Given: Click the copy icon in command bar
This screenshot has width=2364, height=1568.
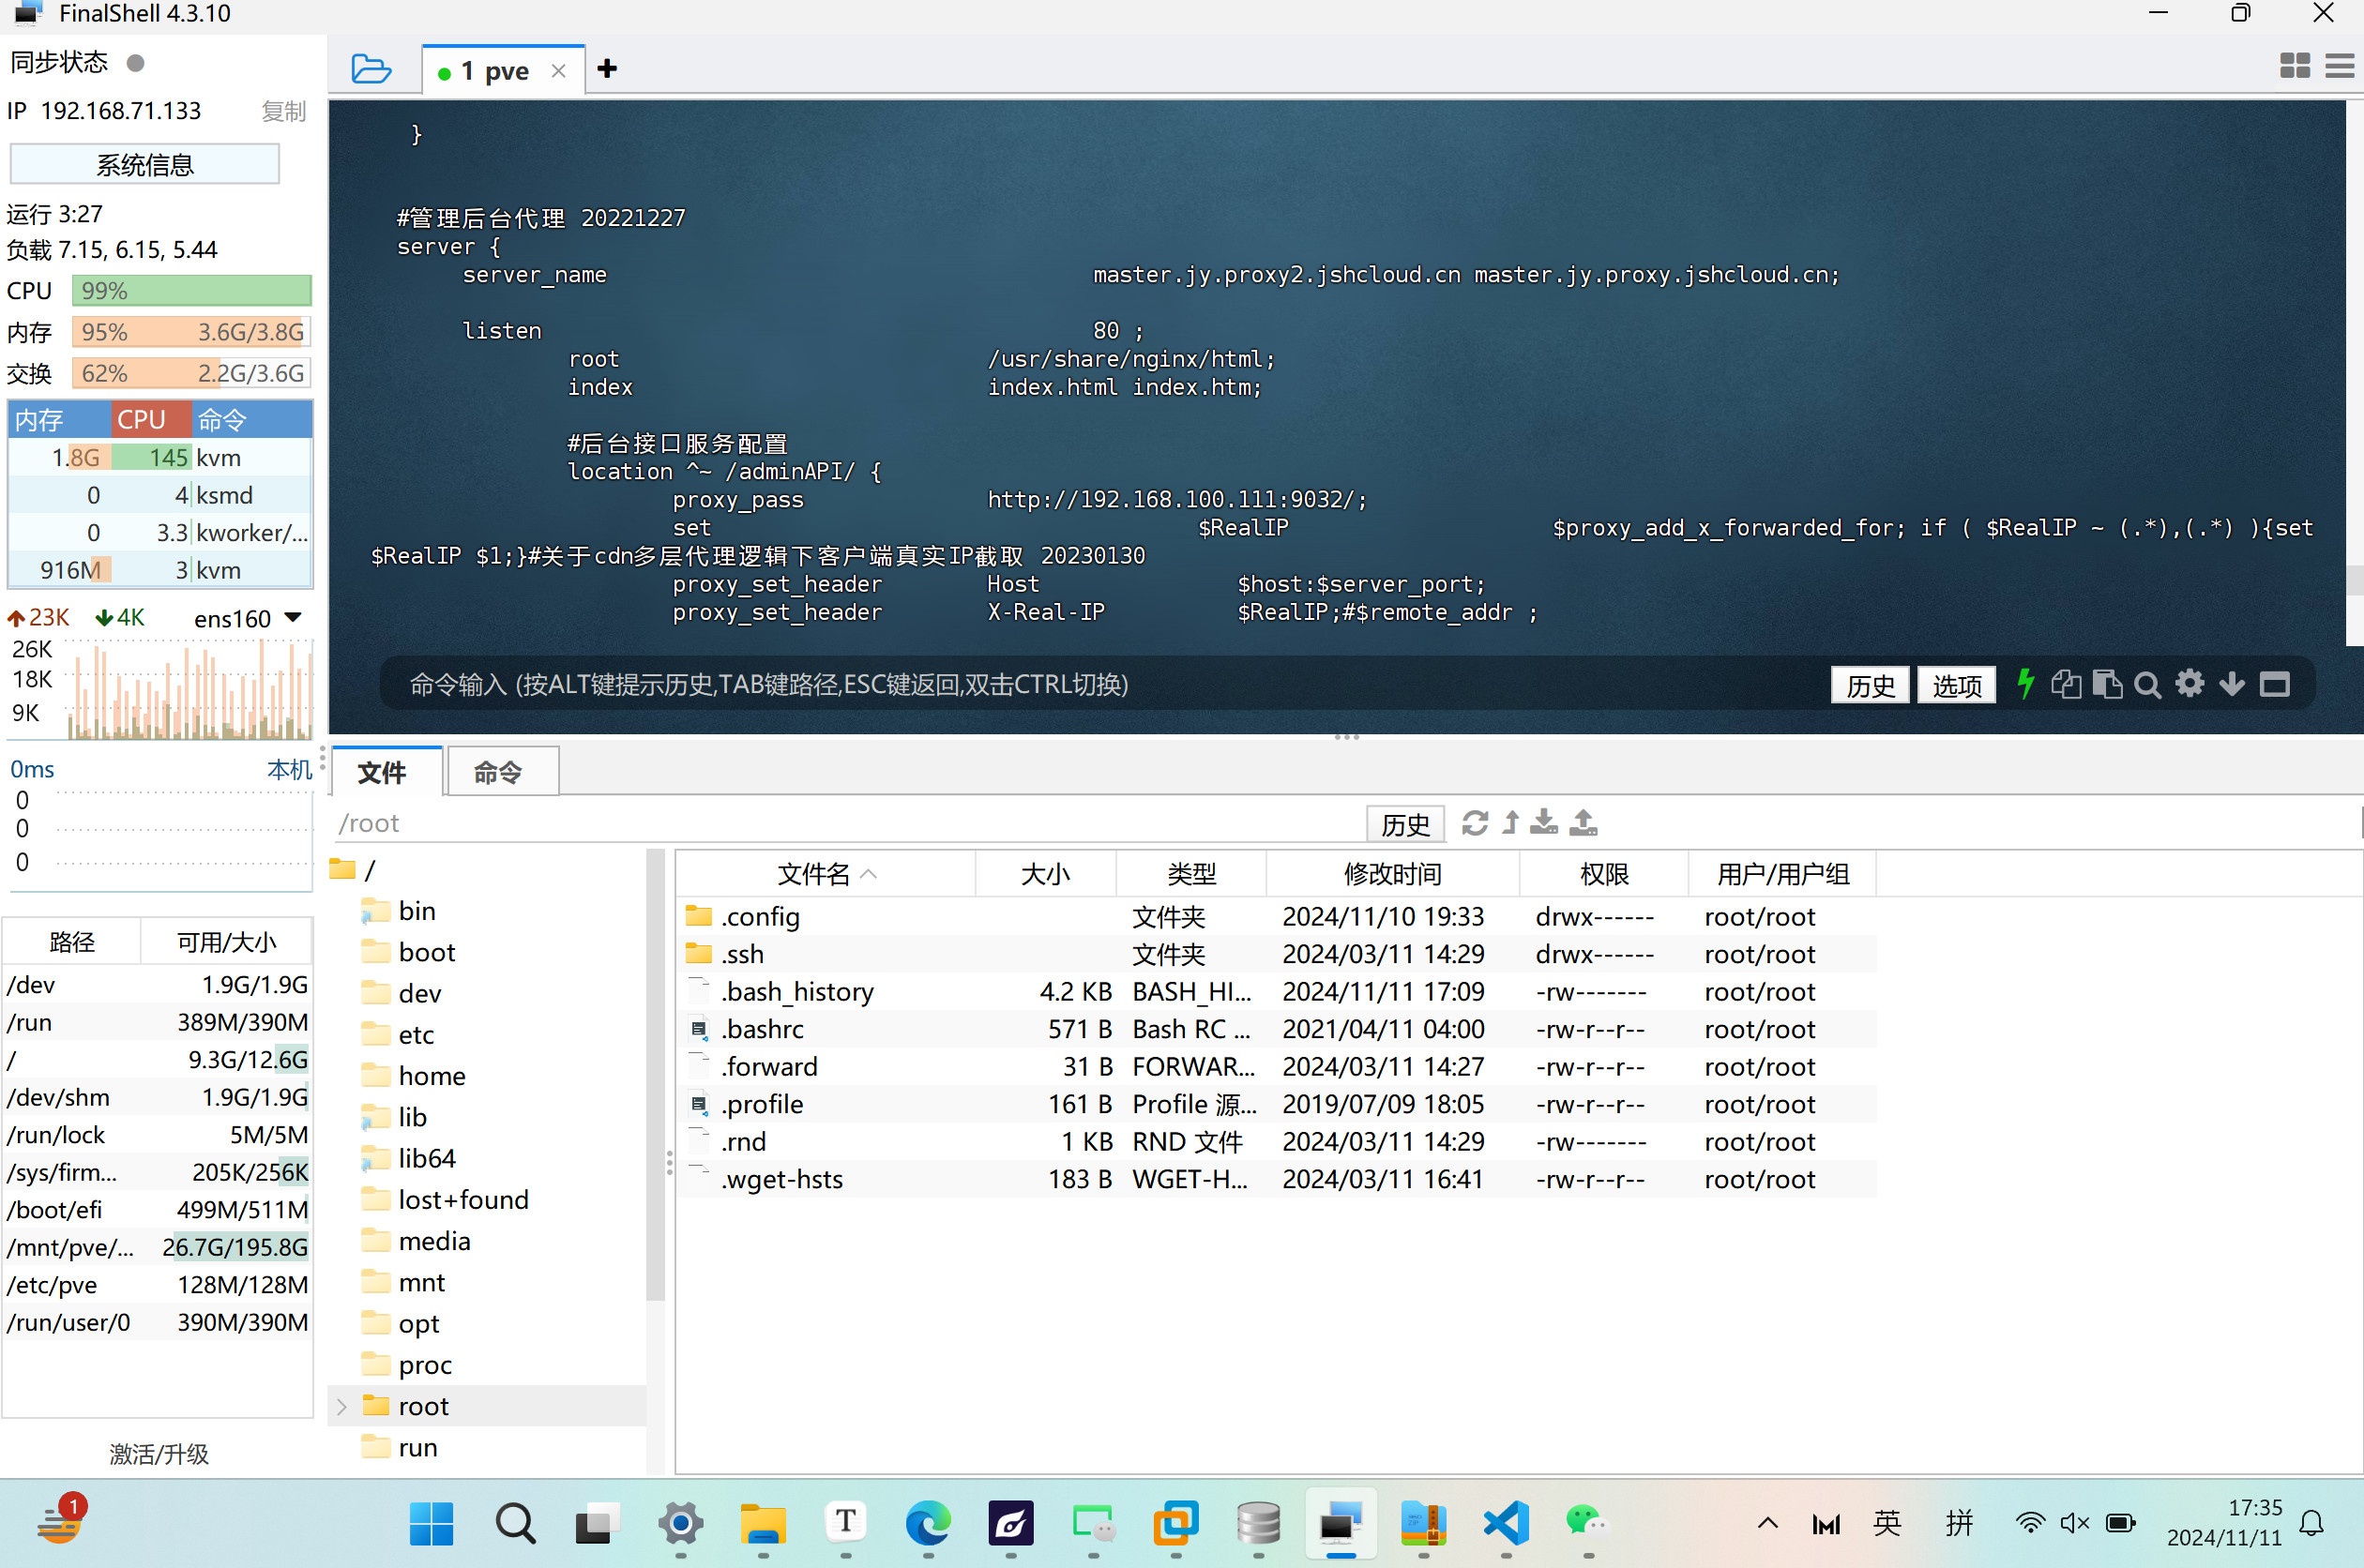Looking at the screenshot, I should (2065, 684).
